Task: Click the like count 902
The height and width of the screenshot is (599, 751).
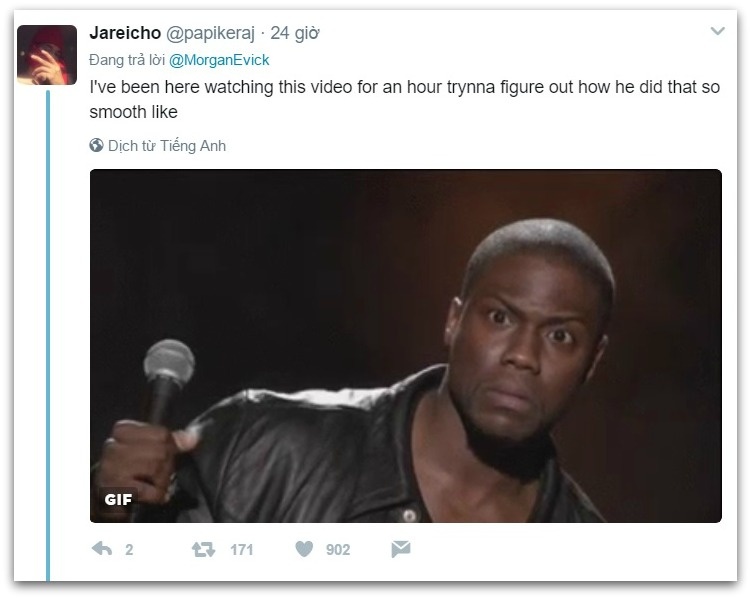Action: (338, 550)
